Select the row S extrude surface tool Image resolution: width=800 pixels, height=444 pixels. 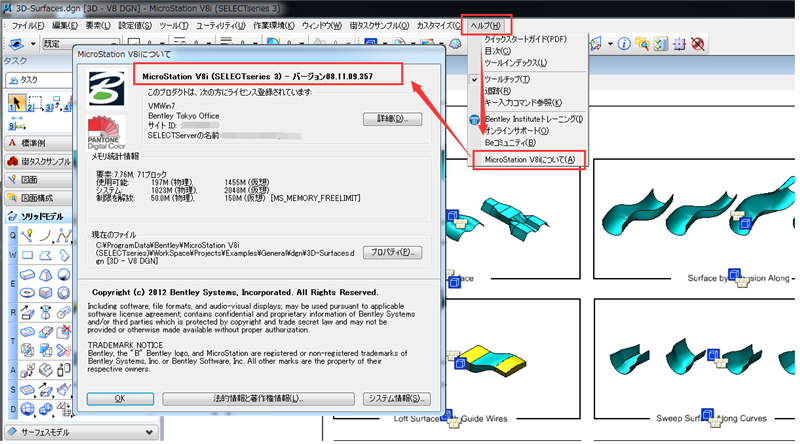pyautogui.click(x=45, y=390)
